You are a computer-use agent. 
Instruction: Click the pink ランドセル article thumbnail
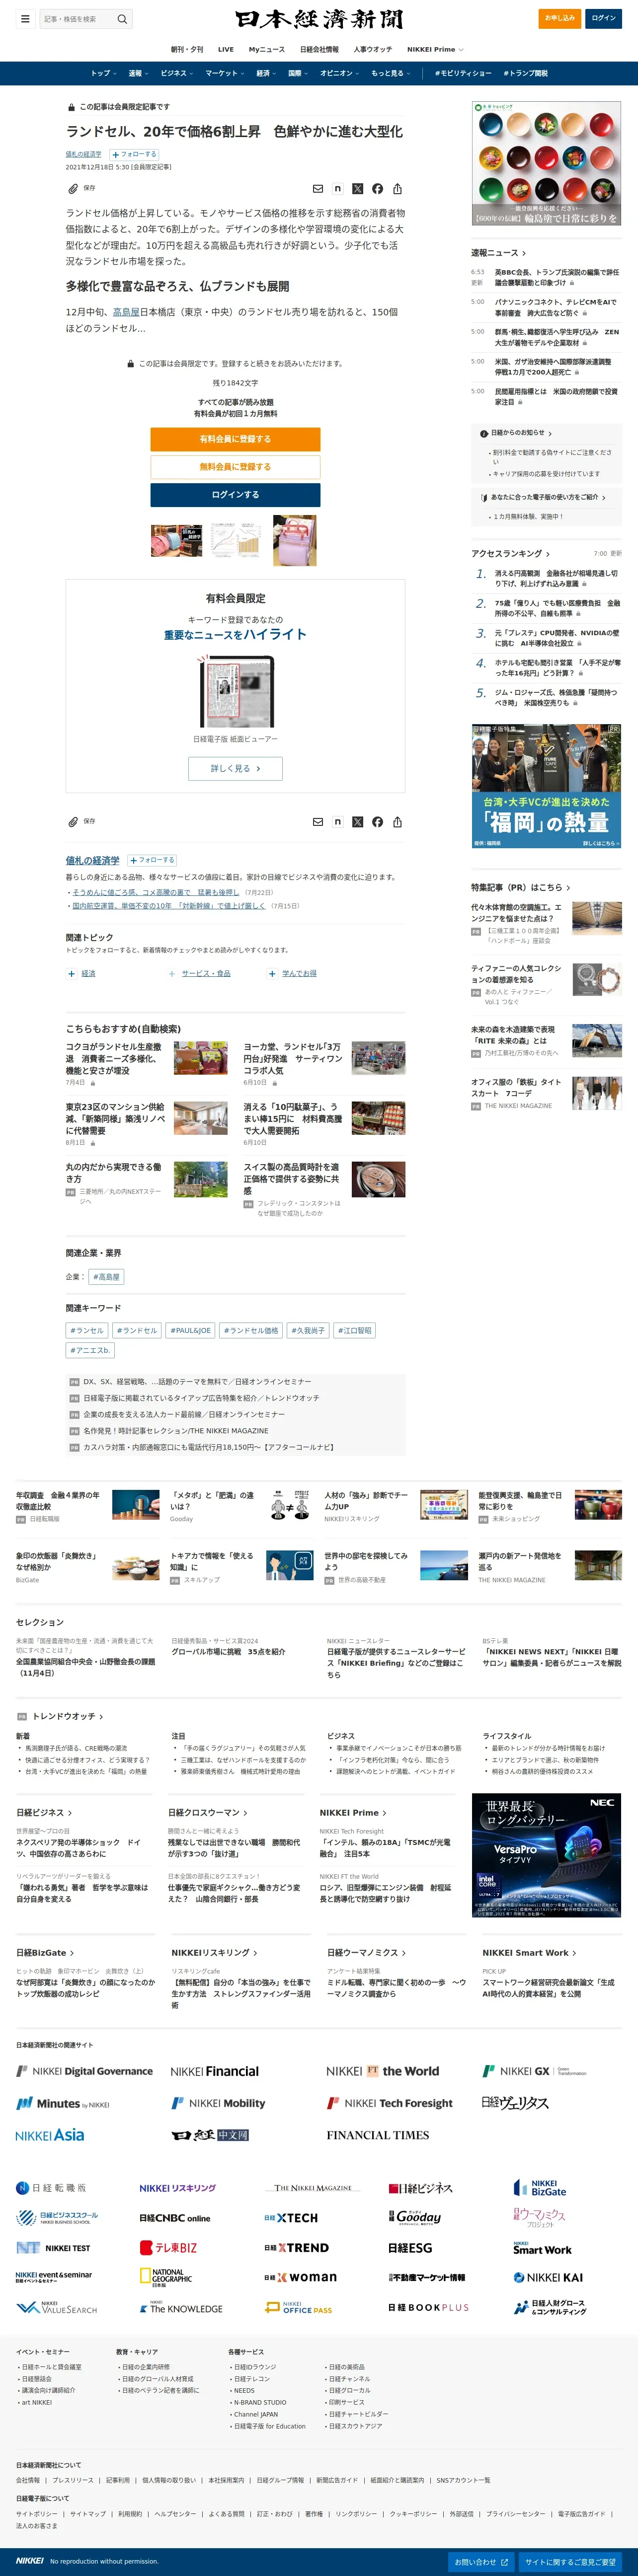(x=295, y=541)
